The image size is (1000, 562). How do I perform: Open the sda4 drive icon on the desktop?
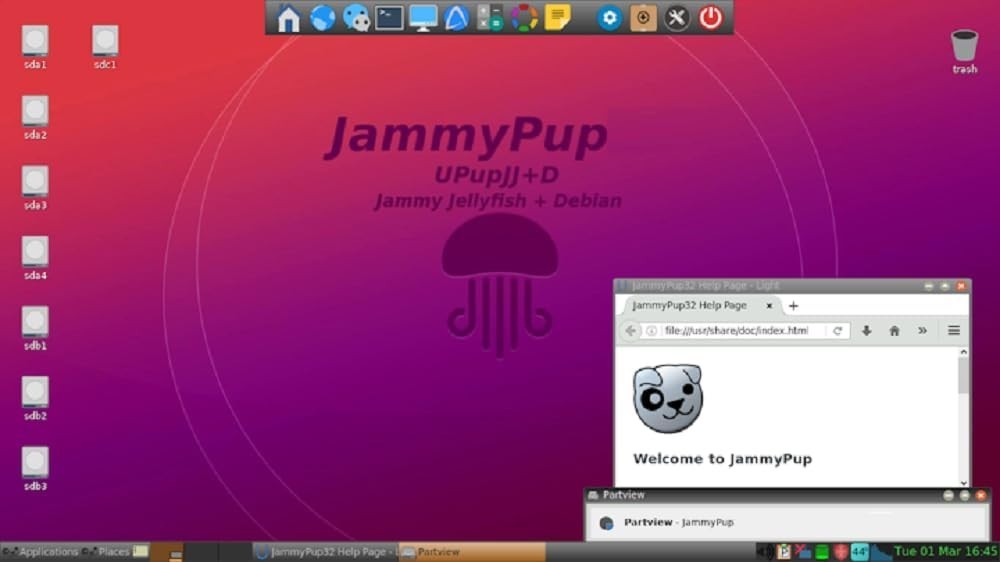click(x=35, y=251)
